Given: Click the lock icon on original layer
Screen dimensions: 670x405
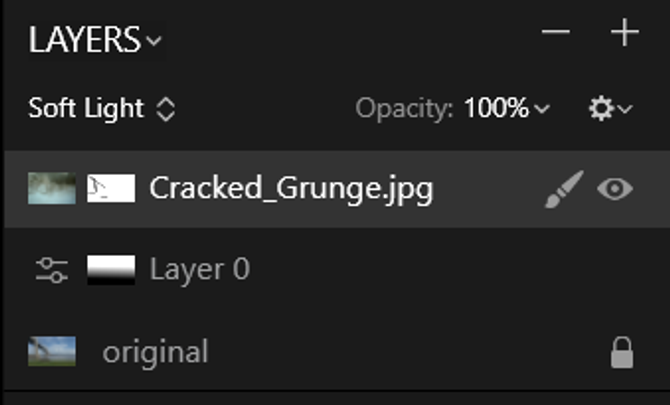Looking at the screenshot, I should pos(622,352).
